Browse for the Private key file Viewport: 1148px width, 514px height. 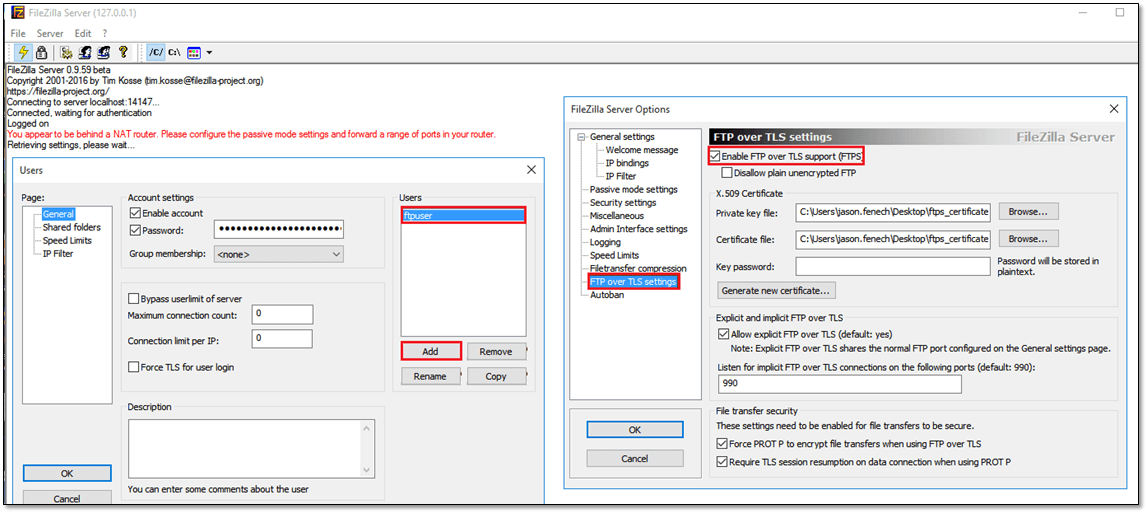1029,212
